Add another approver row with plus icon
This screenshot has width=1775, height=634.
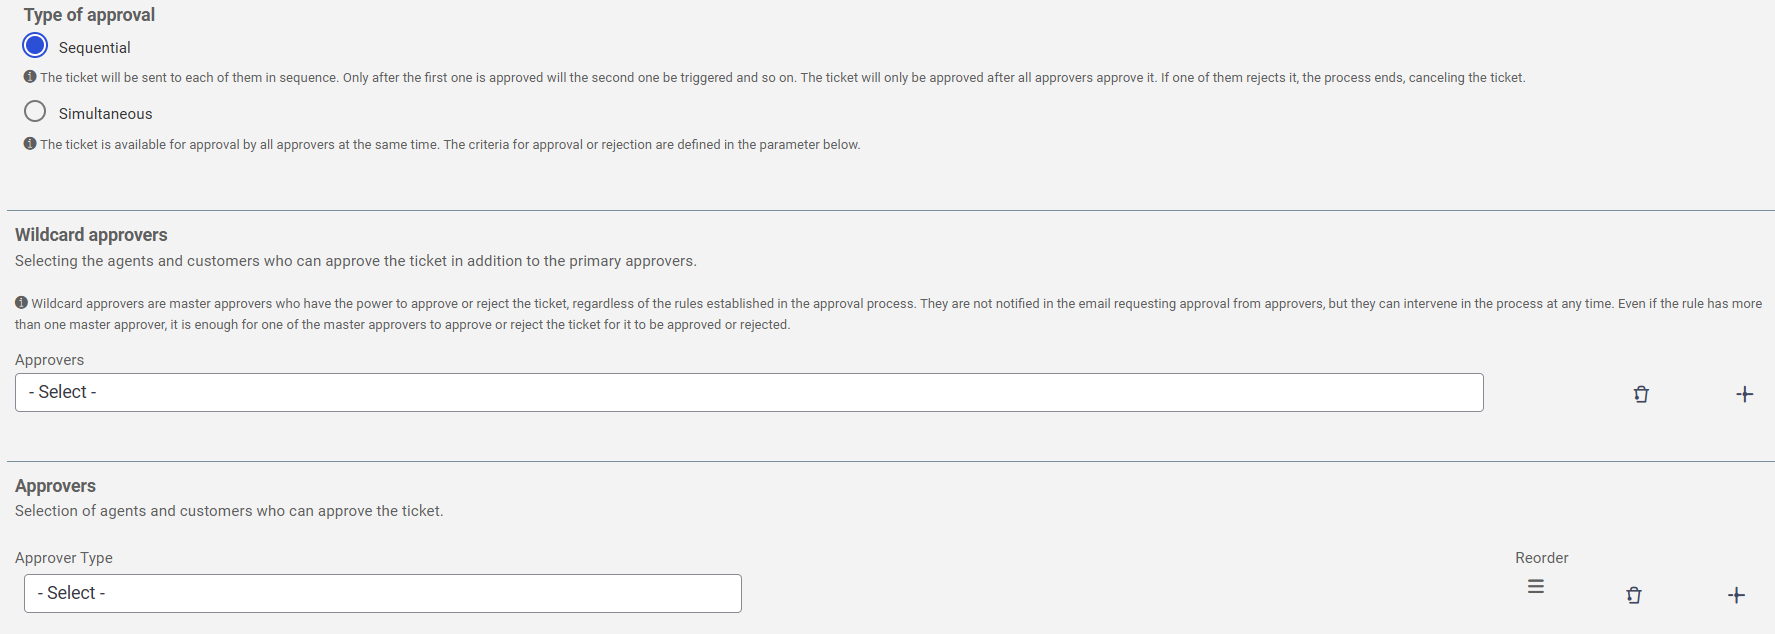(1737, 595)
